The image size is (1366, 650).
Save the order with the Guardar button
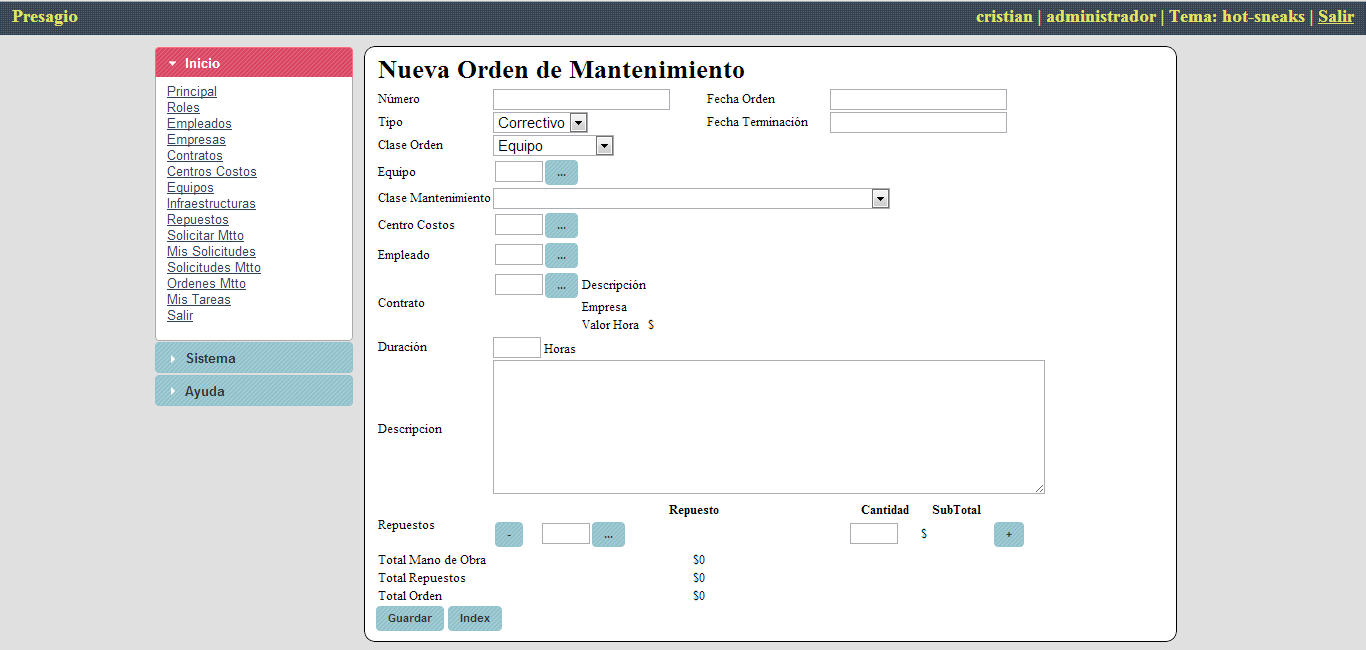click(409, 618)
